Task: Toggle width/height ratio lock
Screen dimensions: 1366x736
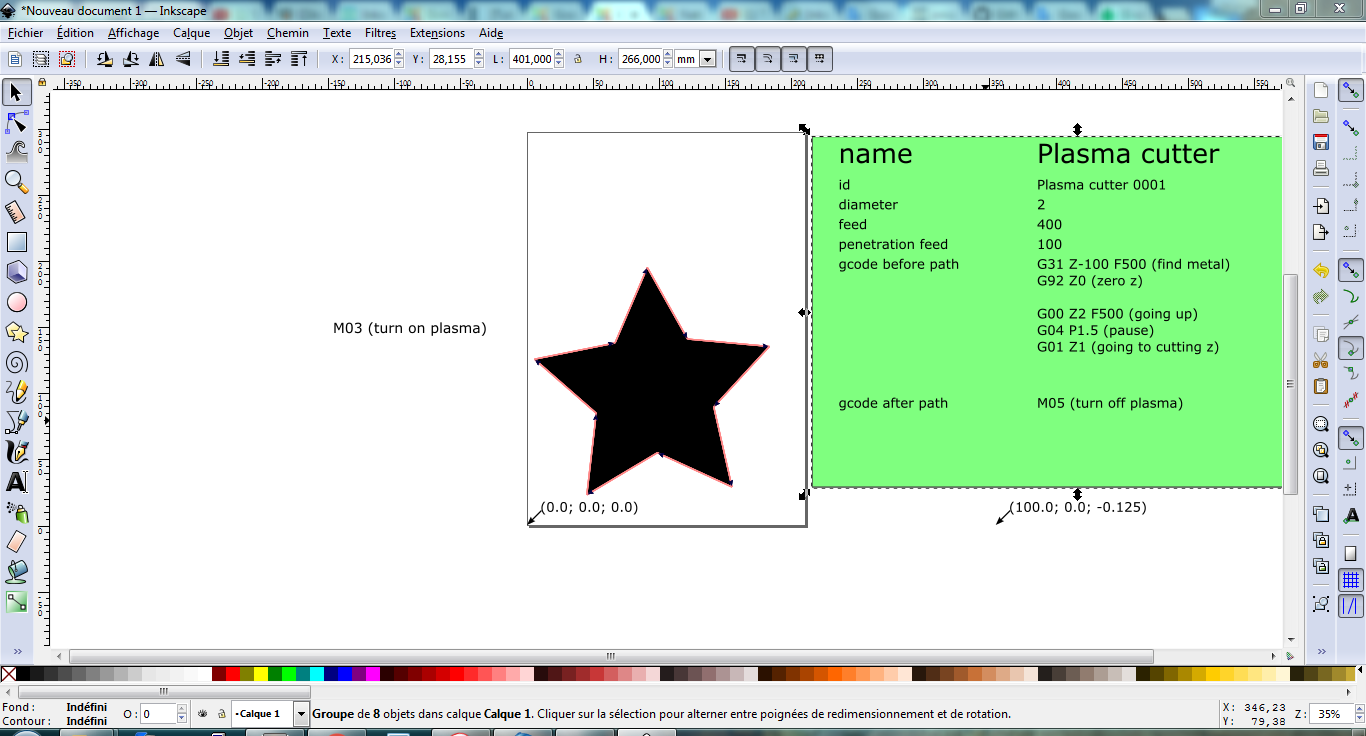Action: [x=577, y=59]
